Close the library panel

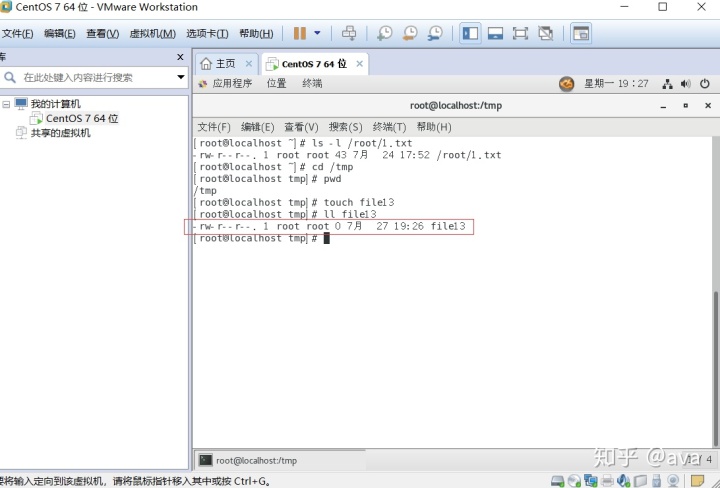pyautogui.click(x=180, y=57)
